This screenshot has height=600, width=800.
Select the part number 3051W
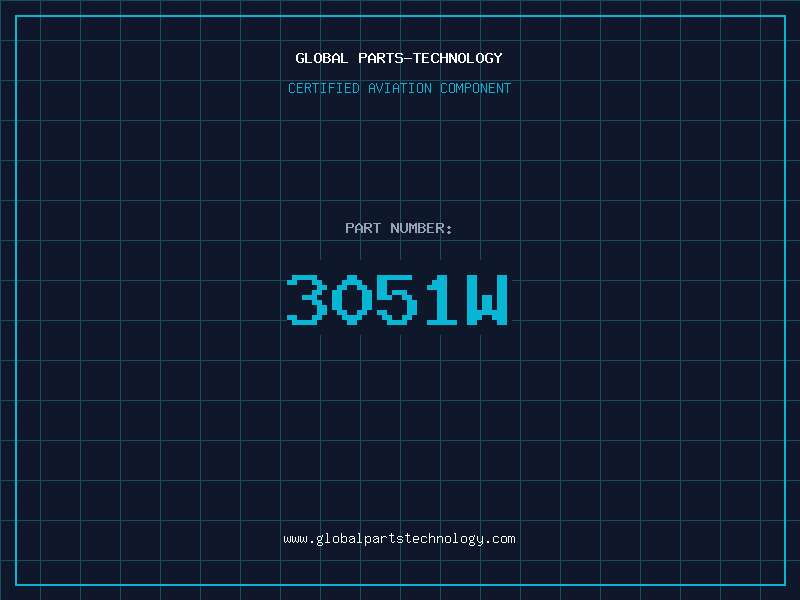pyautogui.click(x=397, y=300)
